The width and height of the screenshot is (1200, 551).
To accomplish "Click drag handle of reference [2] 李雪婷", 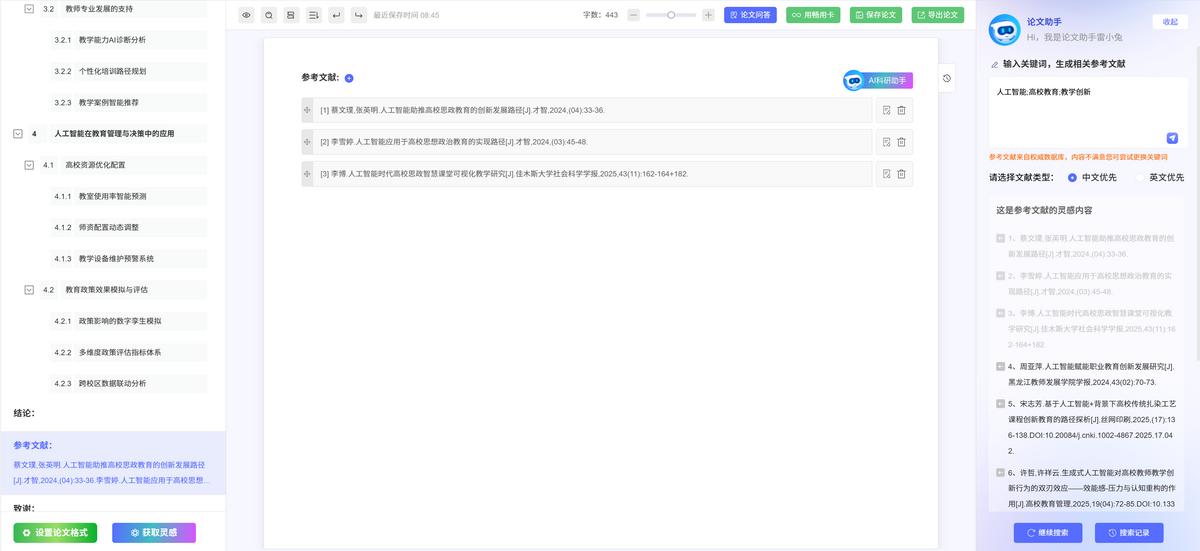I will [x=308, y=142].
